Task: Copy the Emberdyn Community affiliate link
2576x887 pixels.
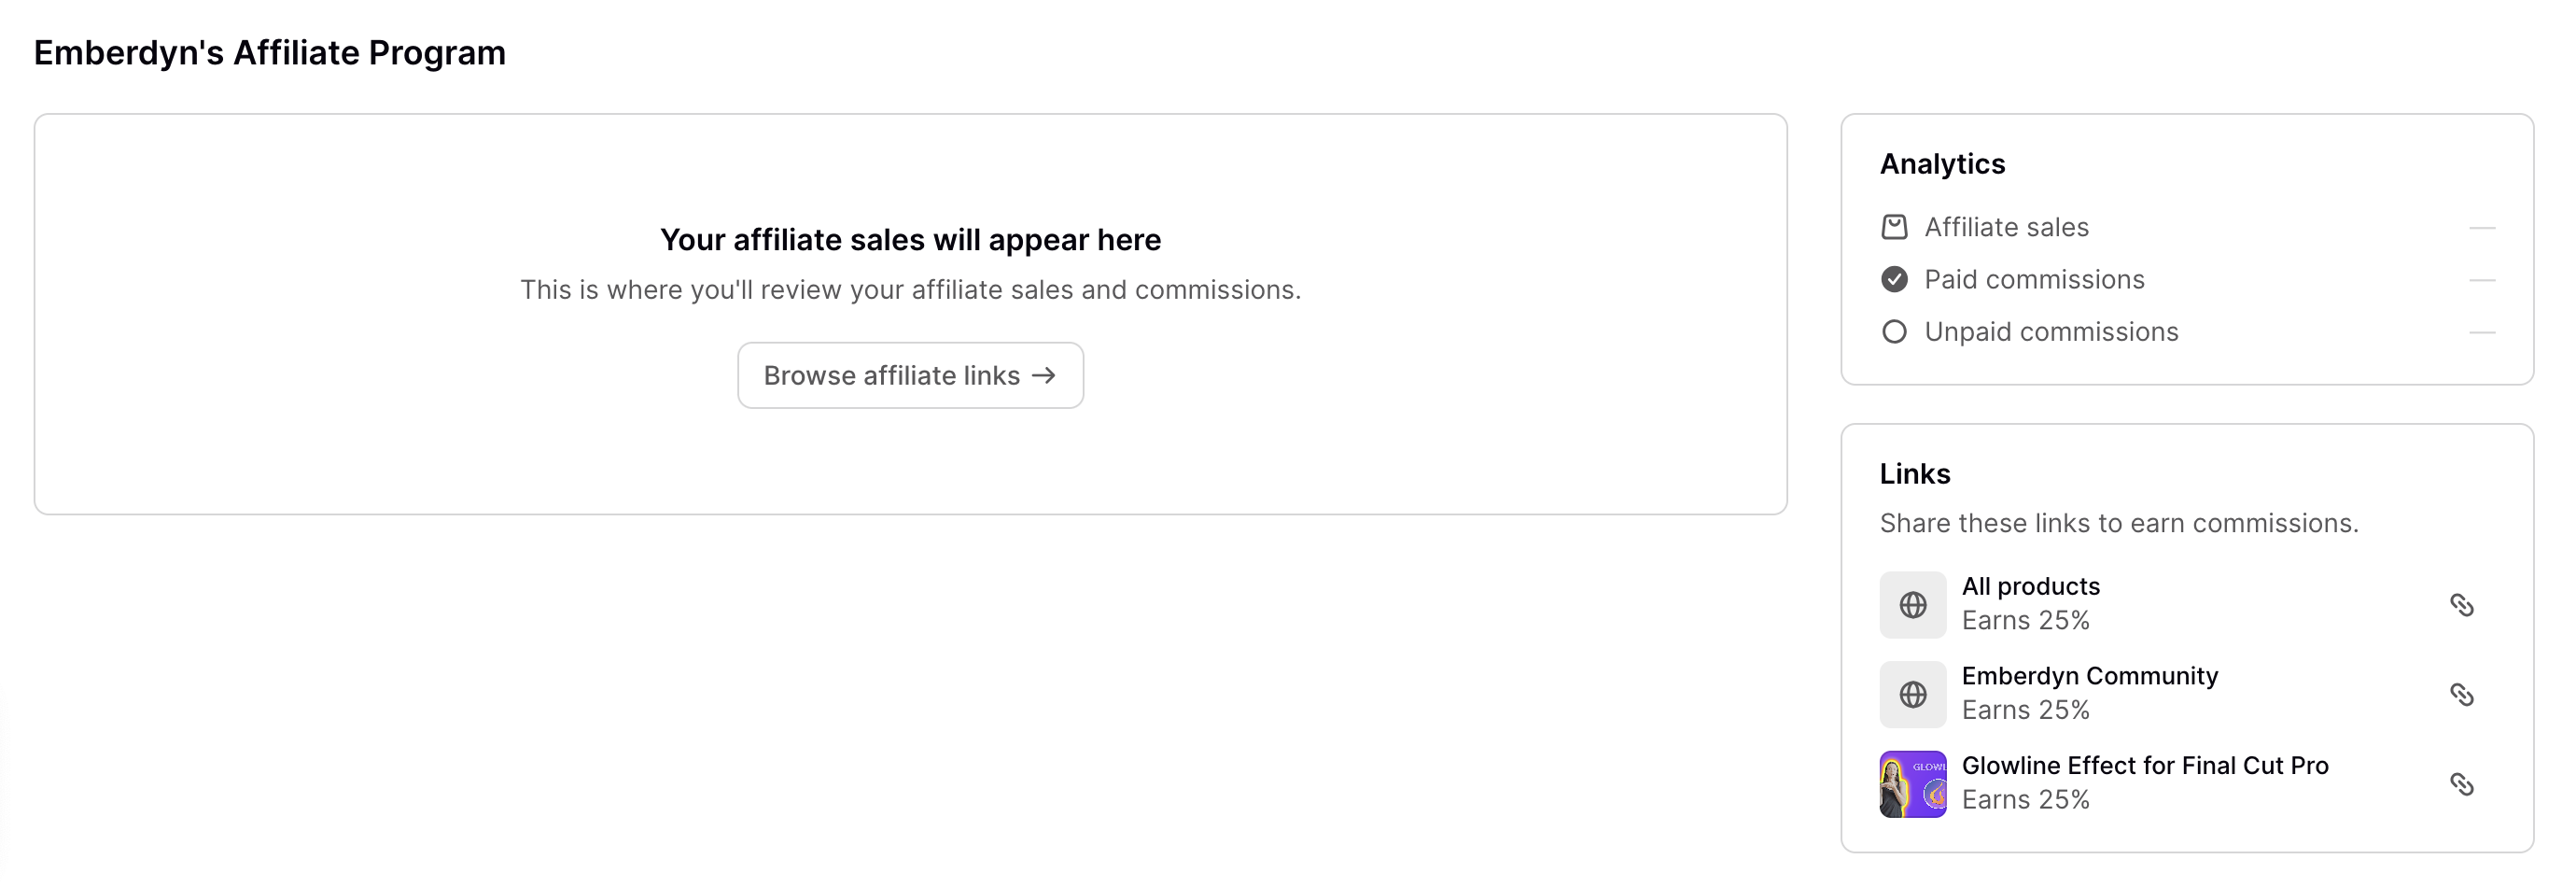Action: click(x=2462, y=694)
